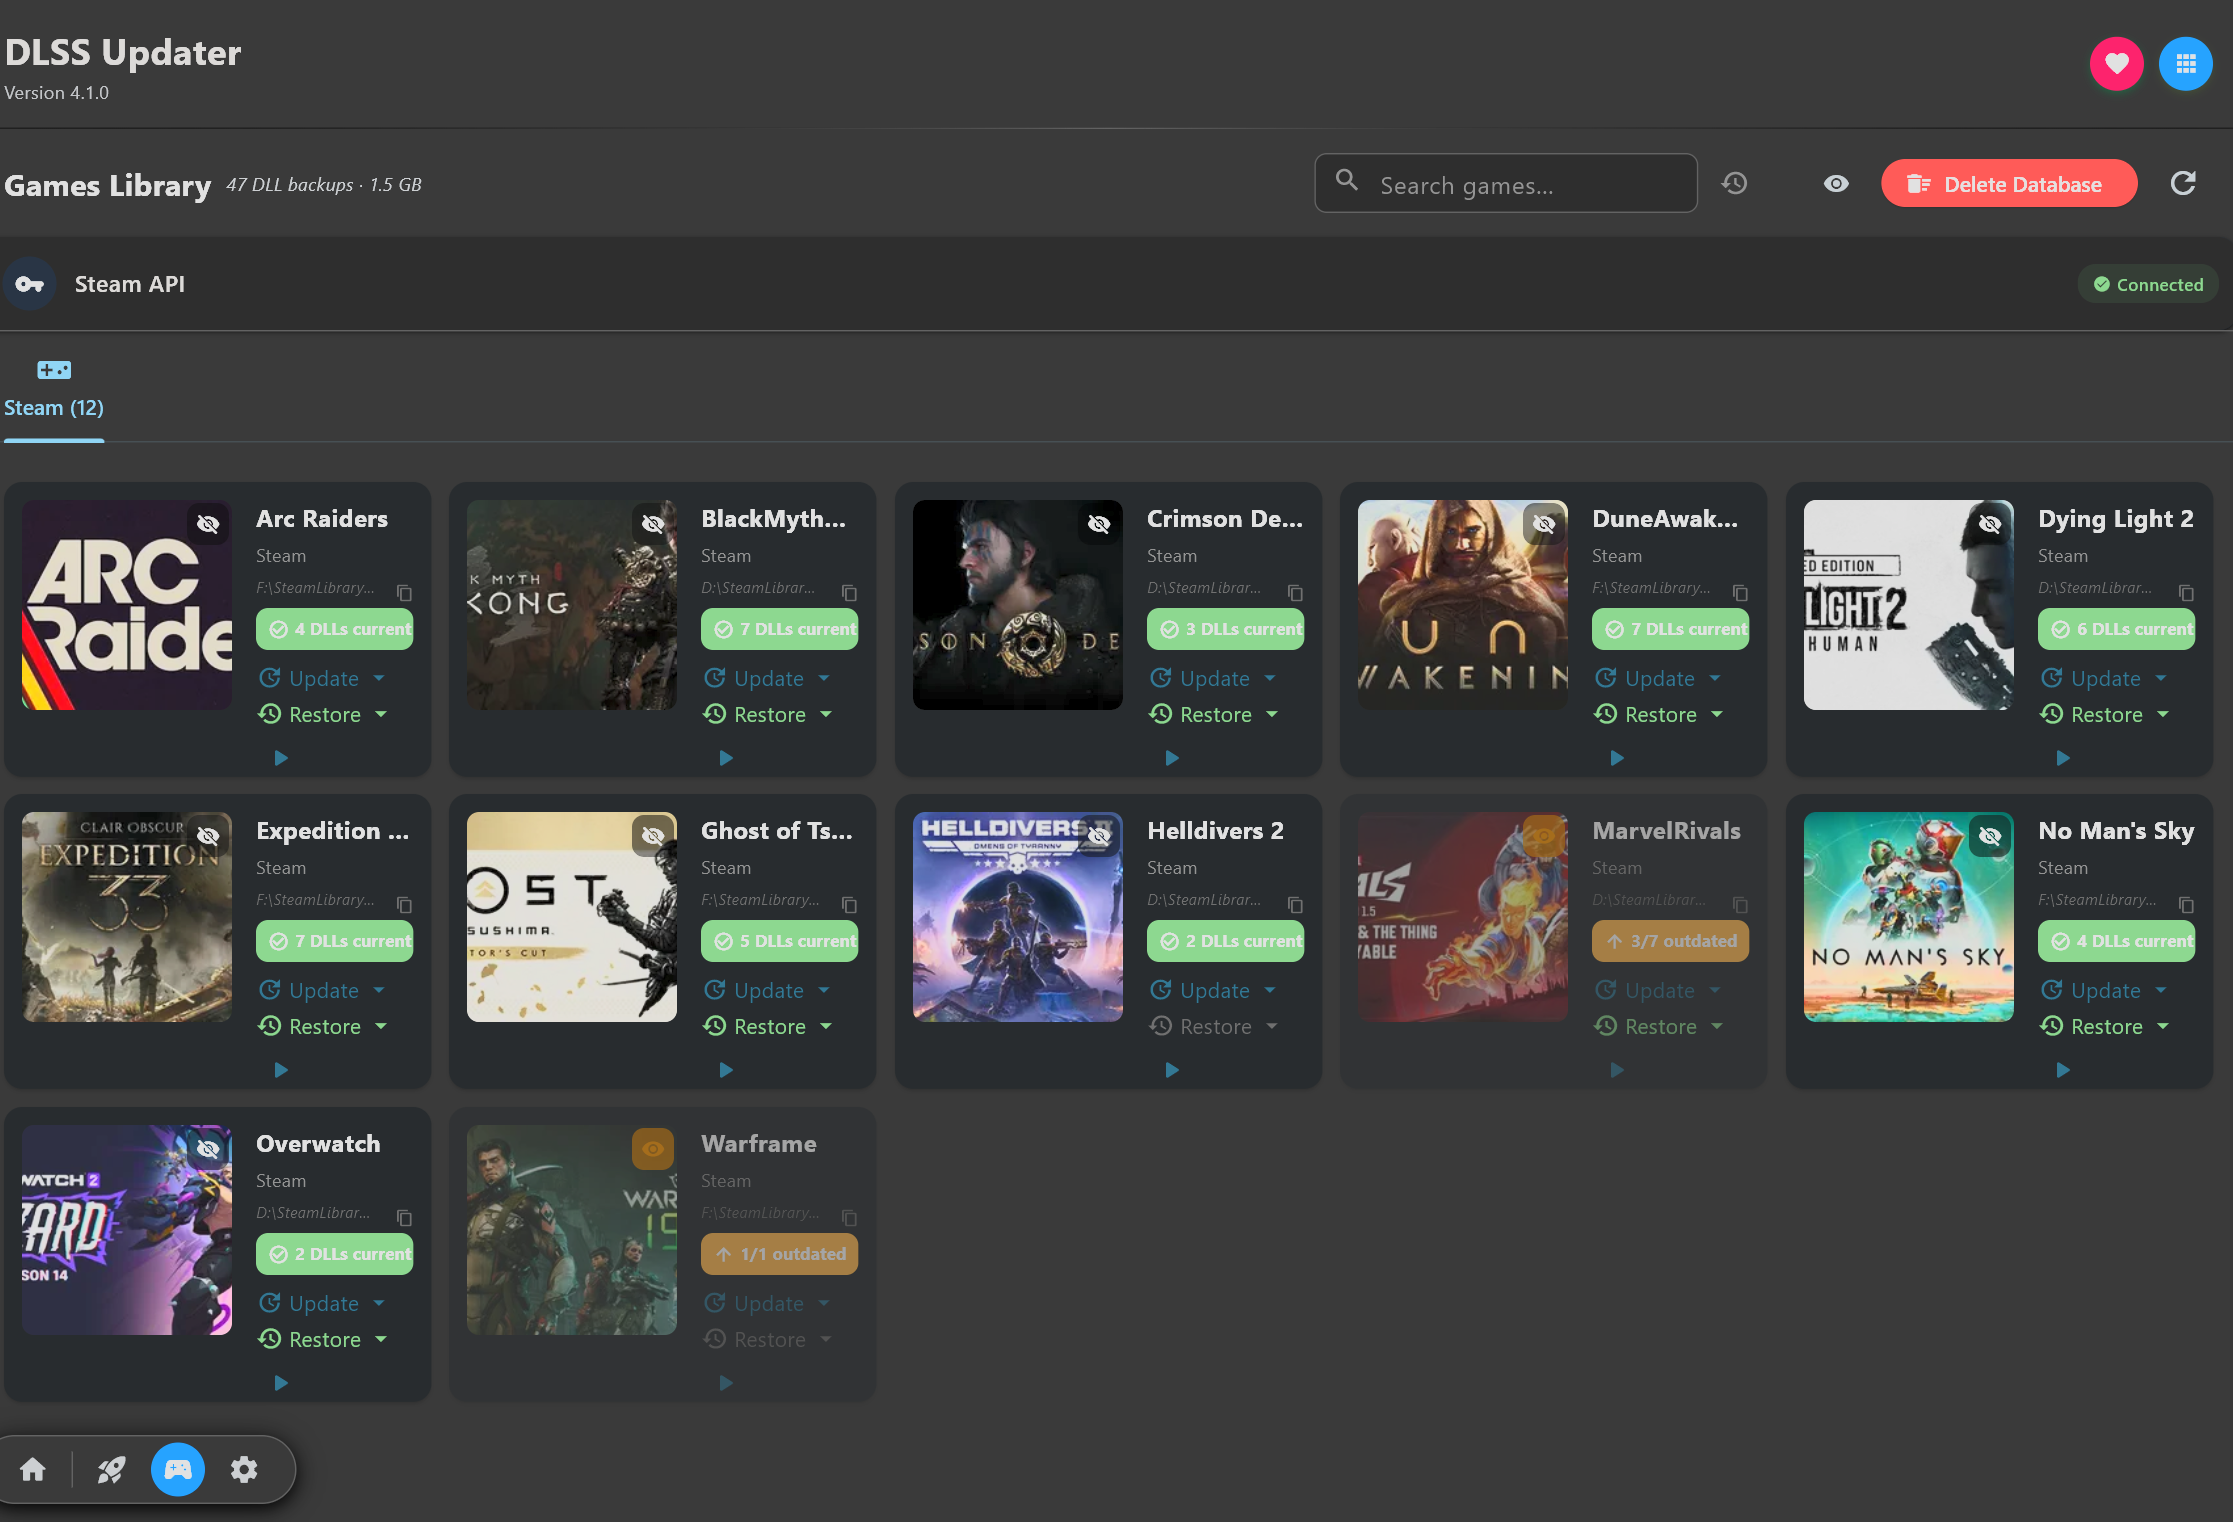
Task: Open Update dropdown for Arc Raiders
Action: pyautogui.click(x=322, y=678)
